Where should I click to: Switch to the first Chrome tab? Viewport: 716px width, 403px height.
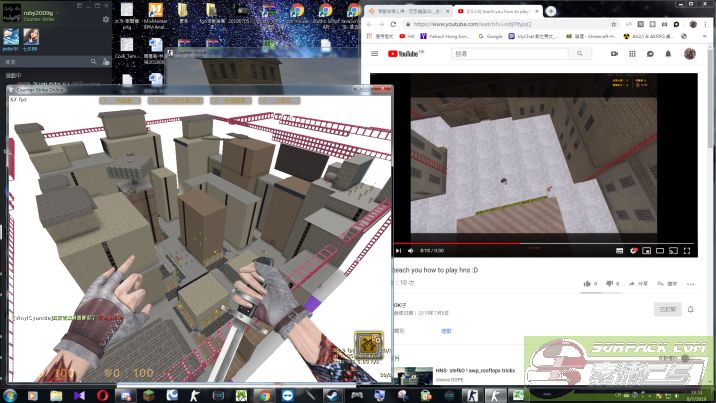point(408,11)
